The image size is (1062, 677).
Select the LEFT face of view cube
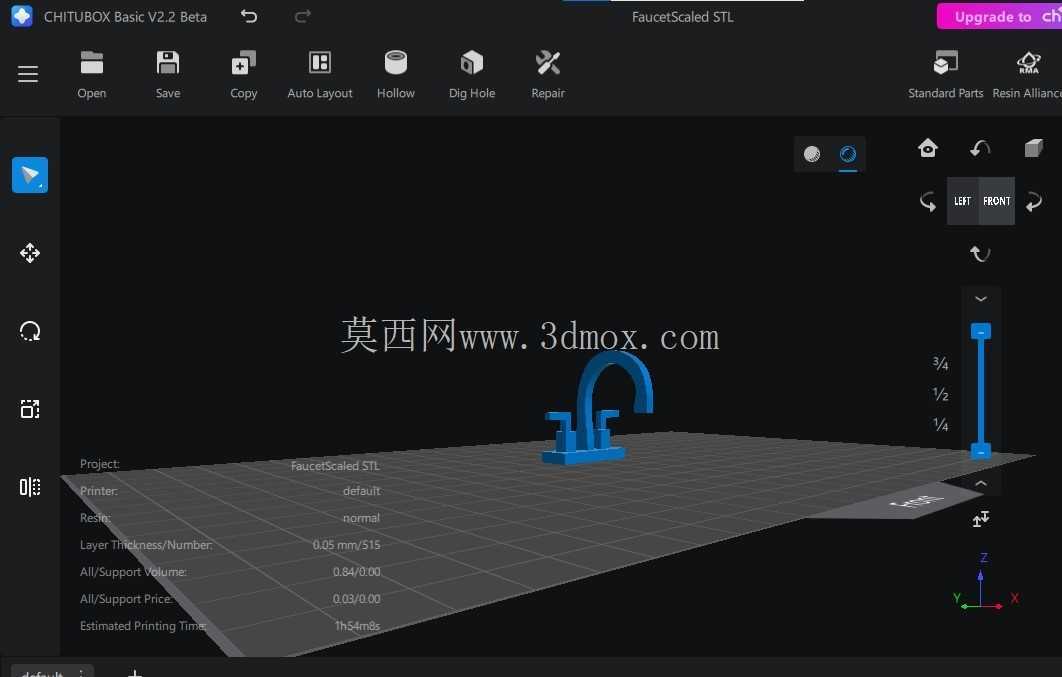[962, 201]
